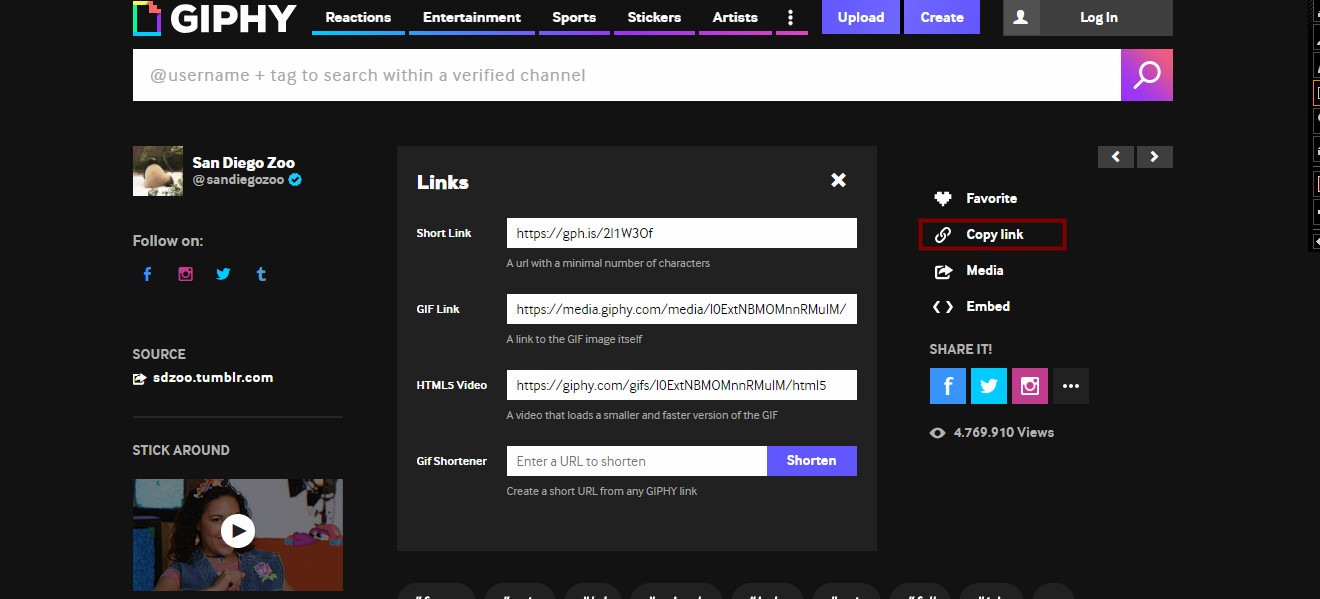Open the Reactions category
1320x599 pixels.
tap(358, 17)
